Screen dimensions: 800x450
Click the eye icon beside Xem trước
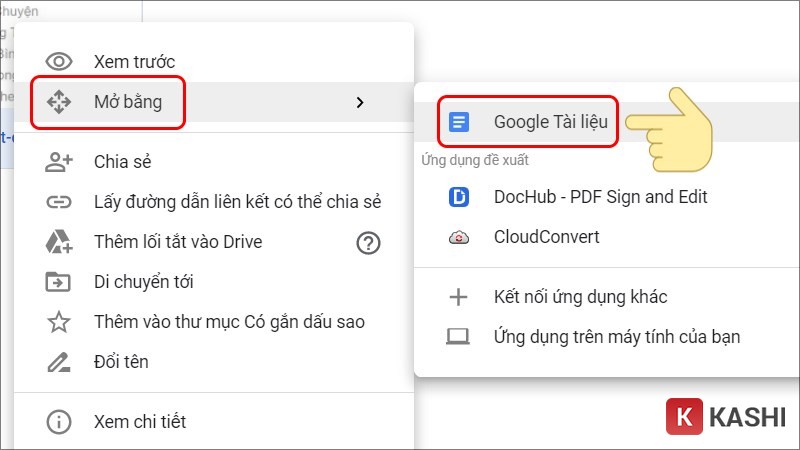(x=59, y=62)
